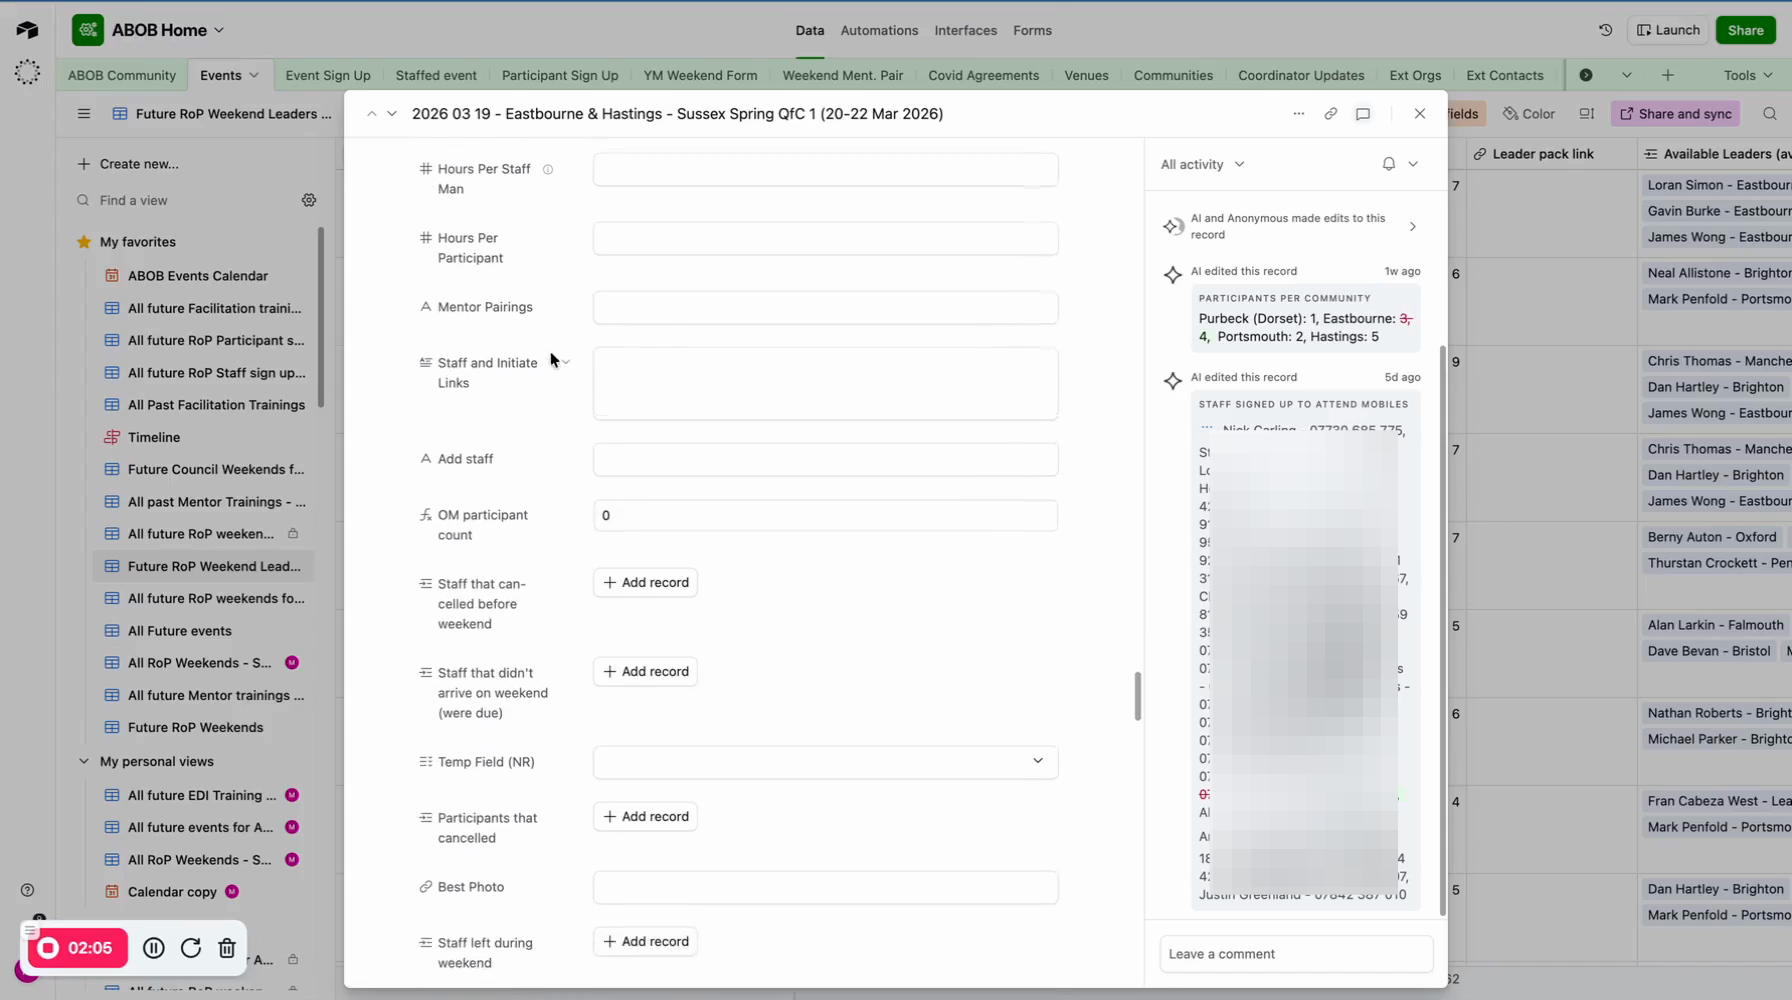Open the record's more options ellipsis
Screen dimensions: 1792x1000
1298,114
